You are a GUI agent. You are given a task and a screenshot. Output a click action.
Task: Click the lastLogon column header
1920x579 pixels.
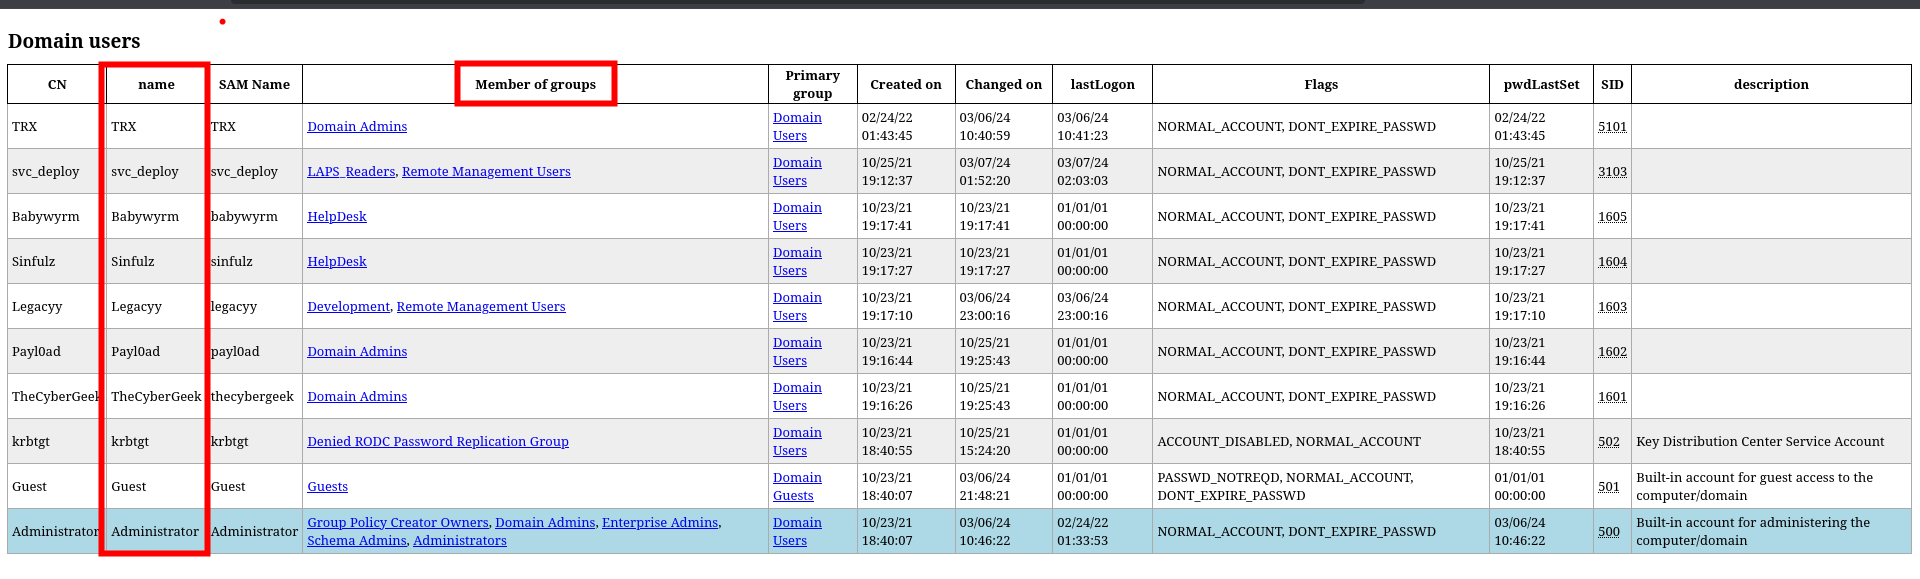coord(1102,85)
